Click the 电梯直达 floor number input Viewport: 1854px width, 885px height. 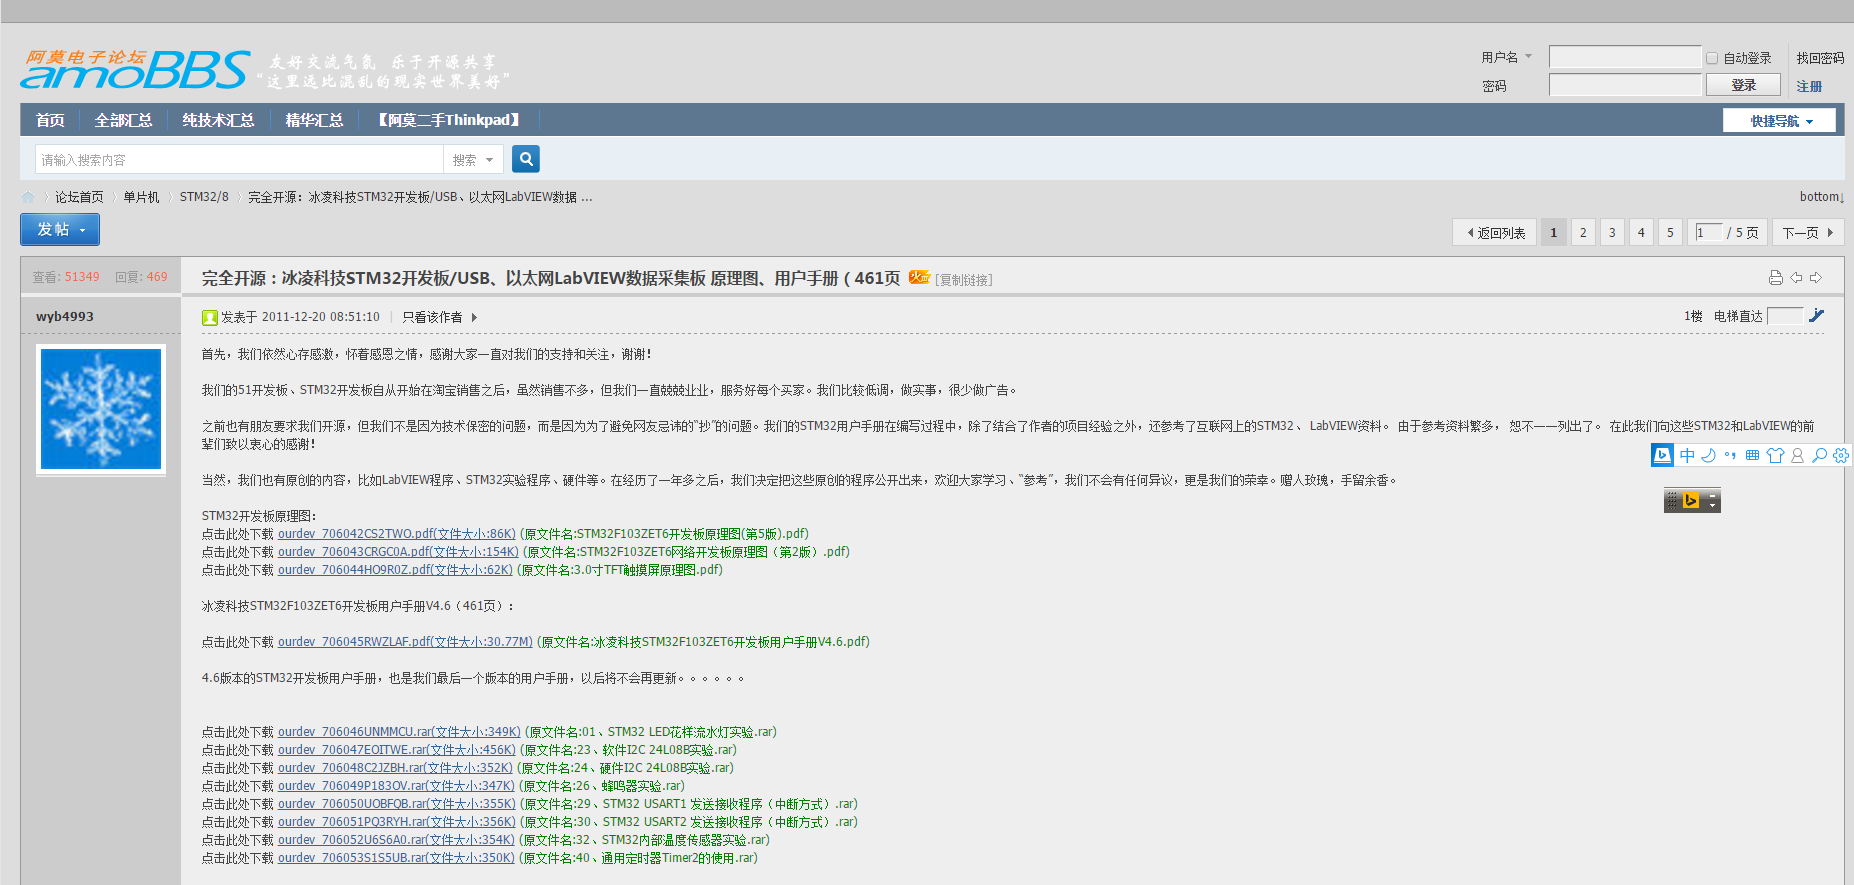1785,316
